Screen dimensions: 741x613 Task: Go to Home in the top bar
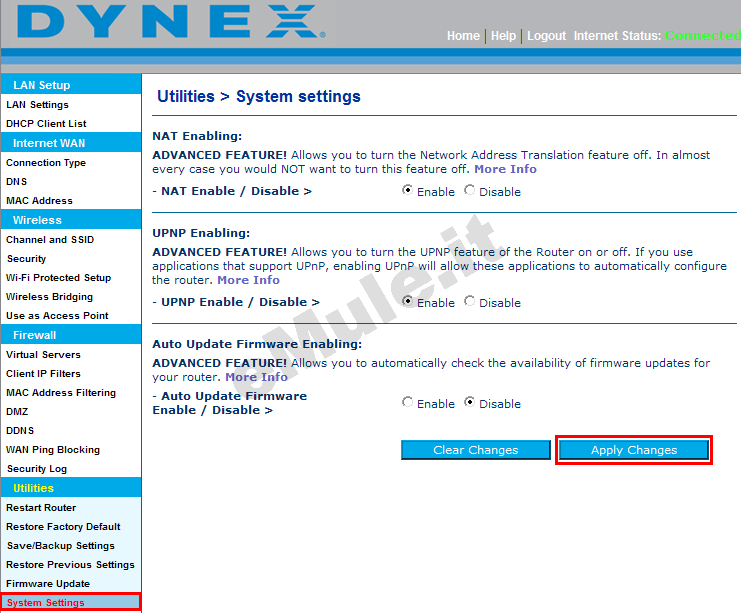[x=463, y=36]
